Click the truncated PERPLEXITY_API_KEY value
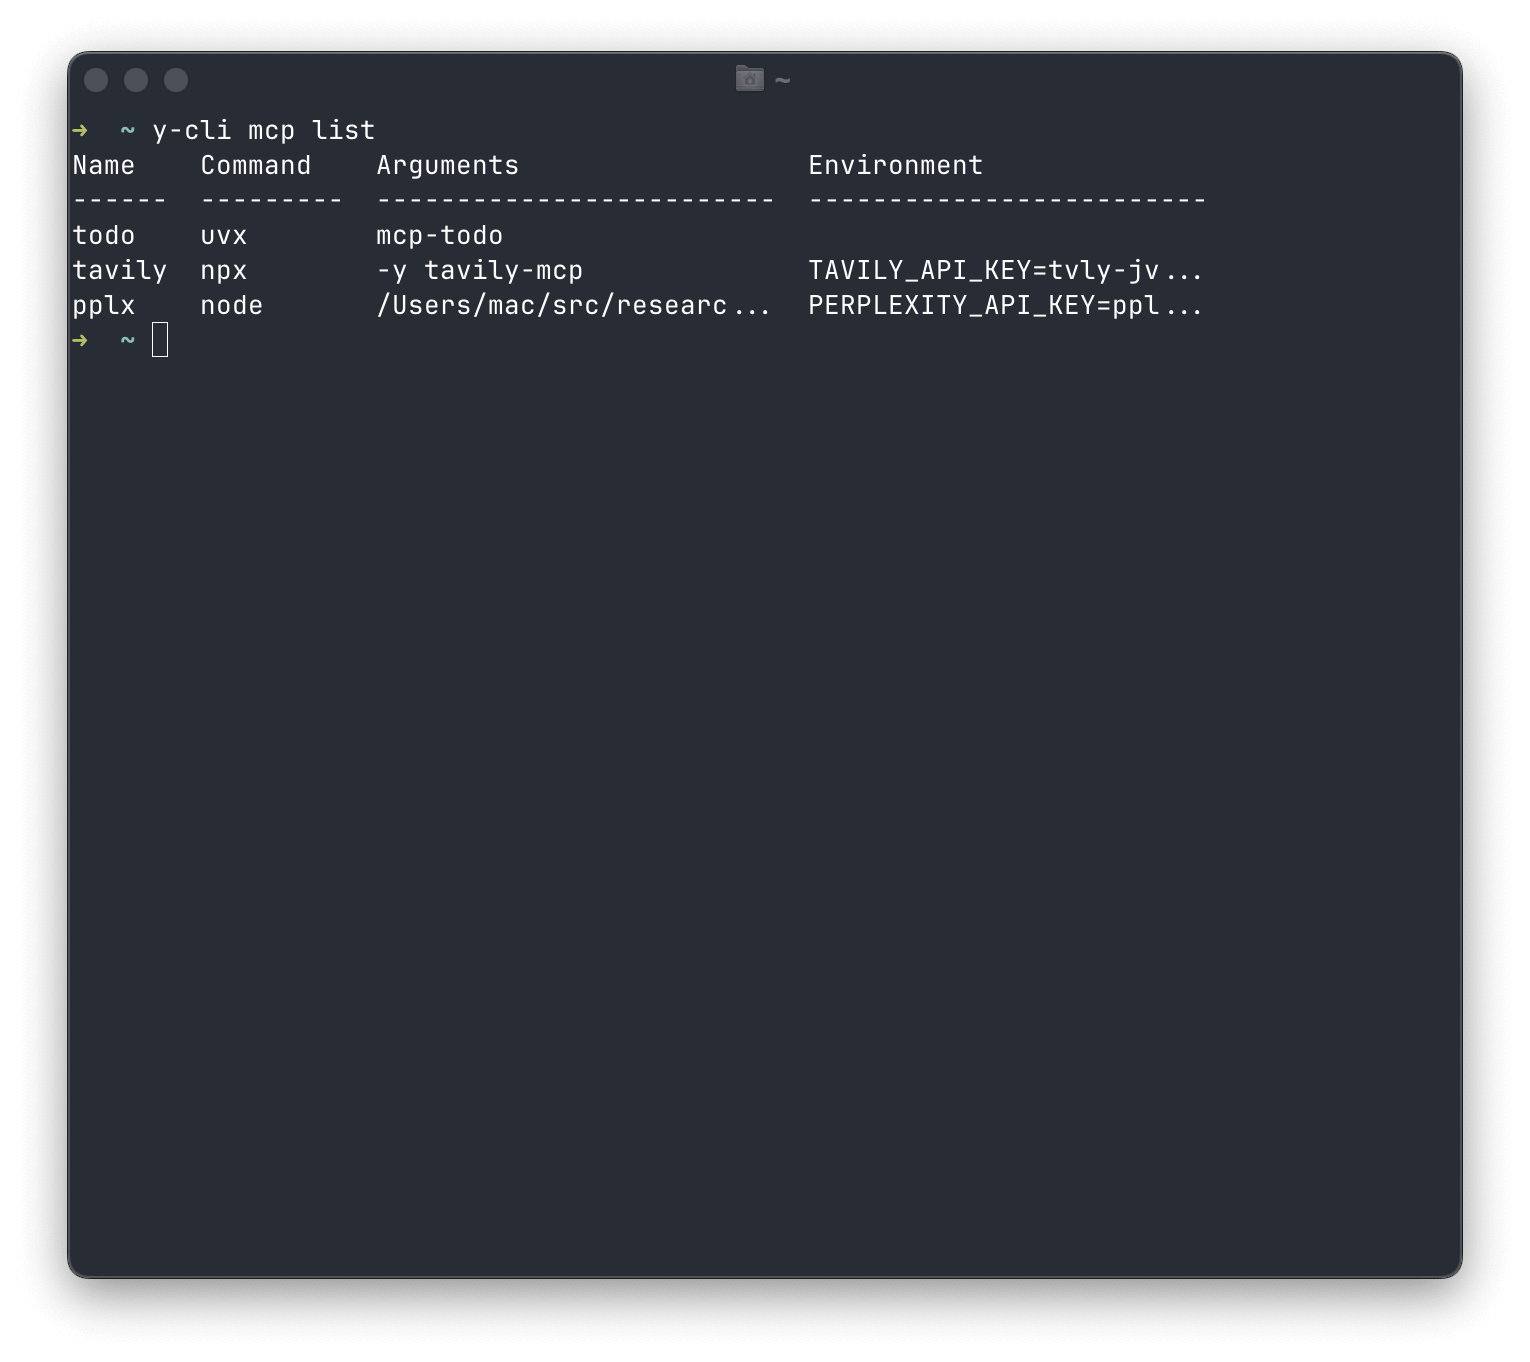Image resolution: width=1530 pixels, height=1362 pixels. (1005, 305)
